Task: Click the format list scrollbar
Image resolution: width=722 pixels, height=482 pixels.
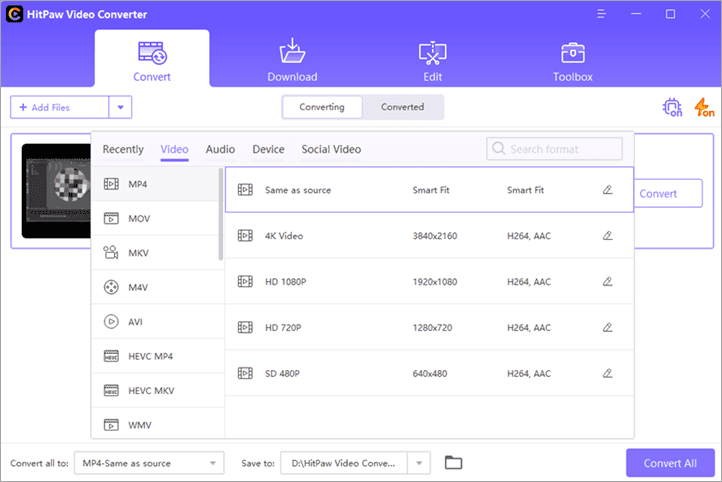Action: click(221, 215)
